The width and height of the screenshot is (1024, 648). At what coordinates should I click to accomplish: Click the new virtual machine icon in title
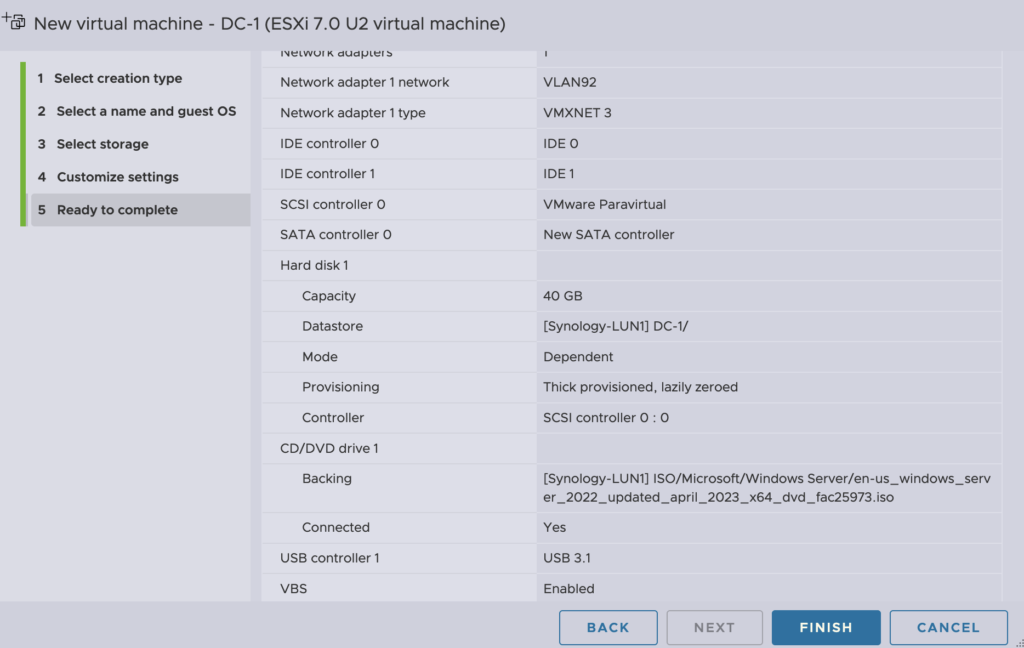14,21
